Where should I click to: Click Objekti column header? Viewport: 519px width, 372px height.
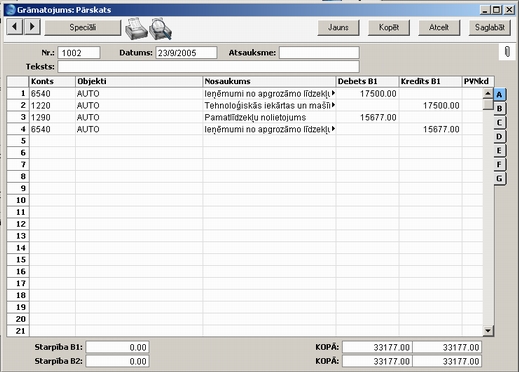point(139,81)
